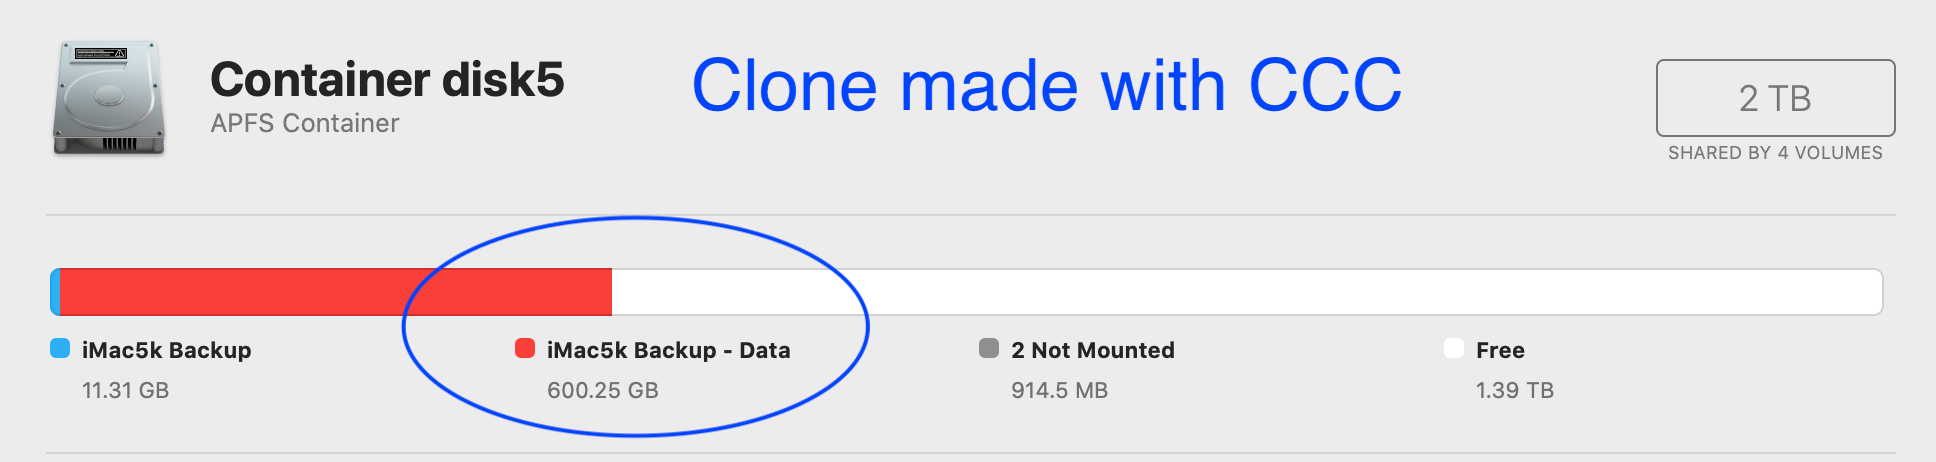Viewport: 1936px width, 462px height.
Task: Click the 11.31 GB size value
Action: click(x=126, y=390)
